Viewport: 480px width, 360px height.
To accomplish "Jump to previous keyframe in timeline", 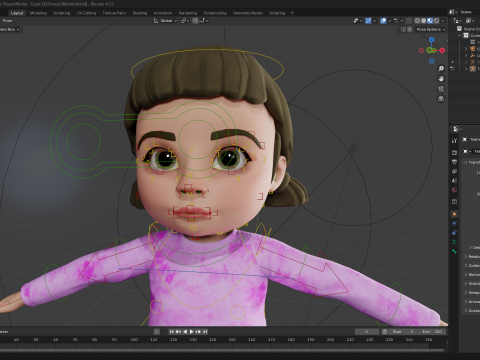I will pos(178,331).
